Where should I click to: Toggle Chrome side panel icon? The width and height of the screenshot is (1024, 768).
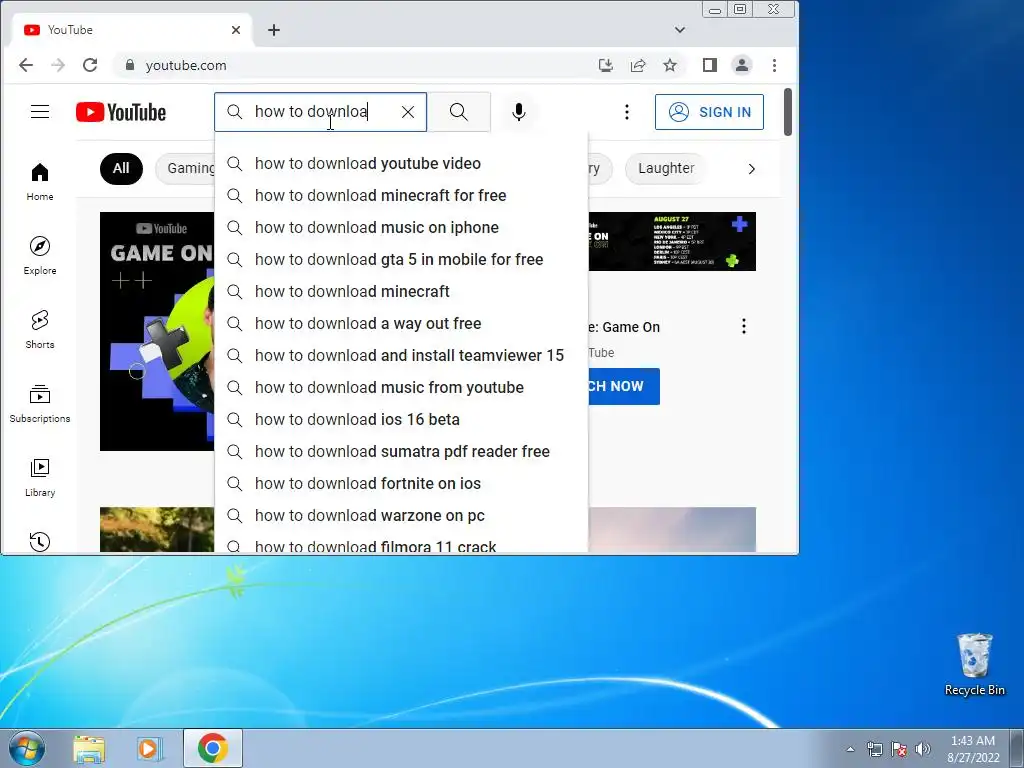click(710, 65)
